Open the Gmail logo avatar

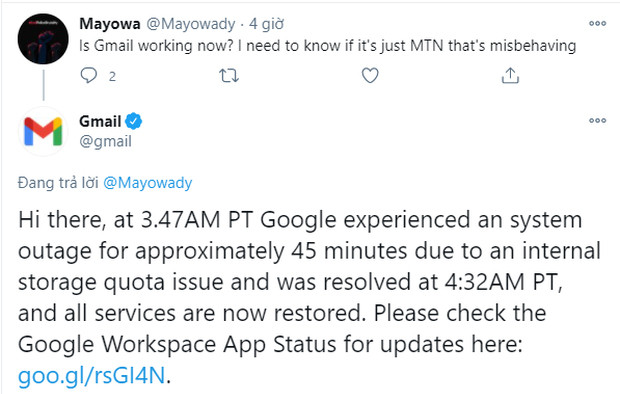coord(43,131)
